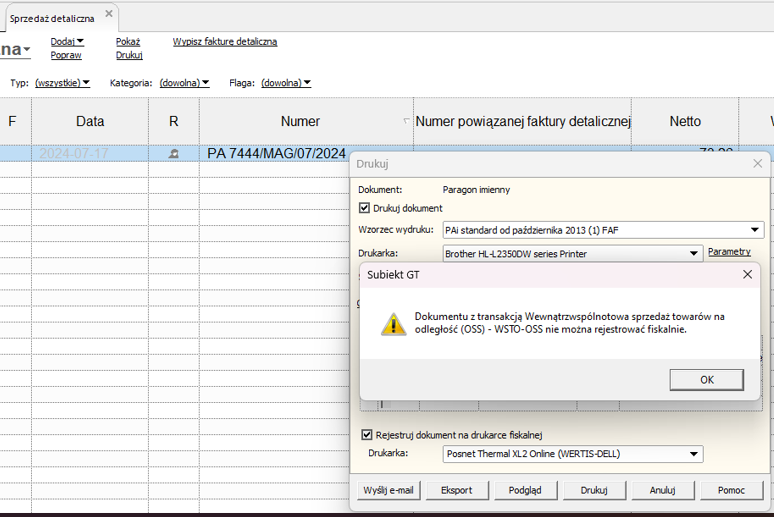774x517 pixels.
Task: Click the Popraw link
Action: pyautogui.click(x=66, y=55)
